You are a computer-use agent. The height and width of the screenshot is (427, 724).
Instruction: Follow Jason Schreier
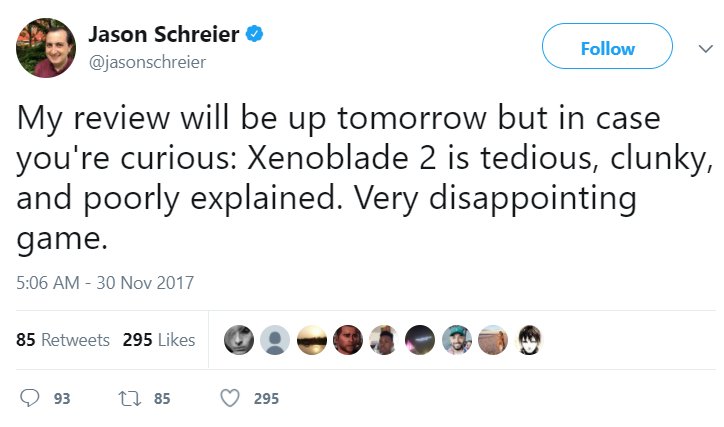click(x=607, y=48)
